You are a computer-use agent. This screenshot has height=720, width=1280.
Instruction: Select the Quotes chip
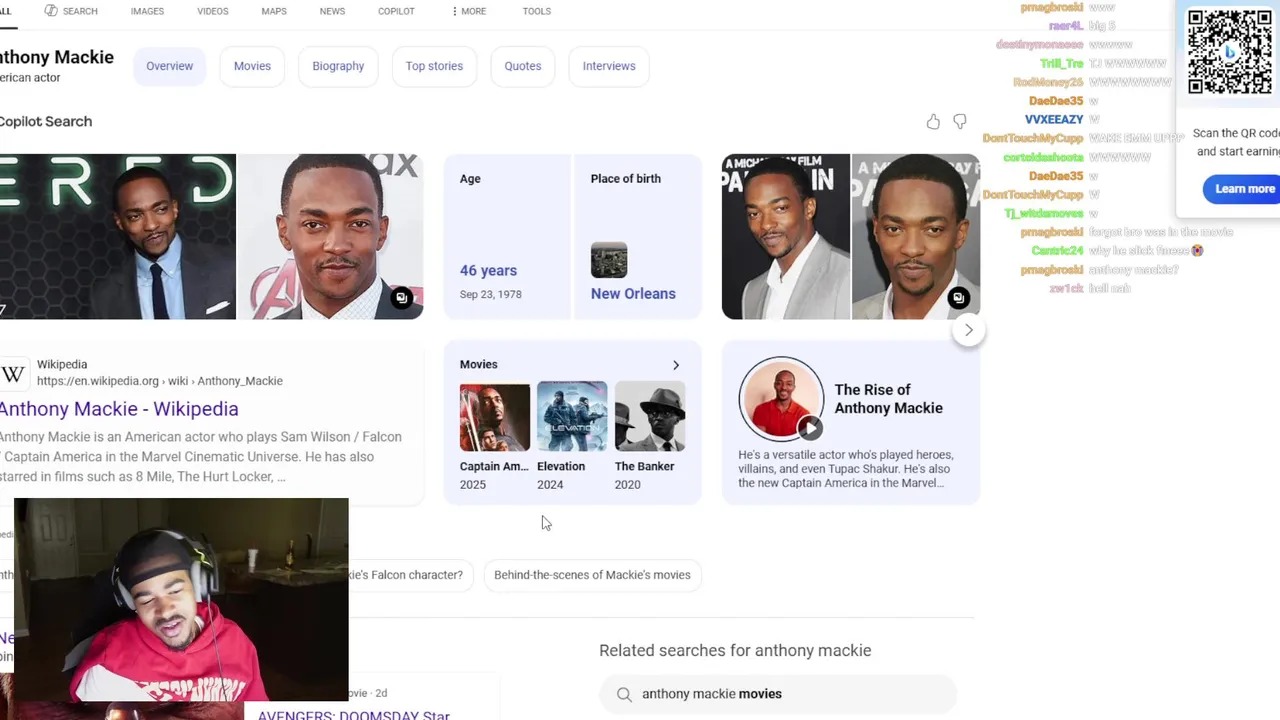522,66
